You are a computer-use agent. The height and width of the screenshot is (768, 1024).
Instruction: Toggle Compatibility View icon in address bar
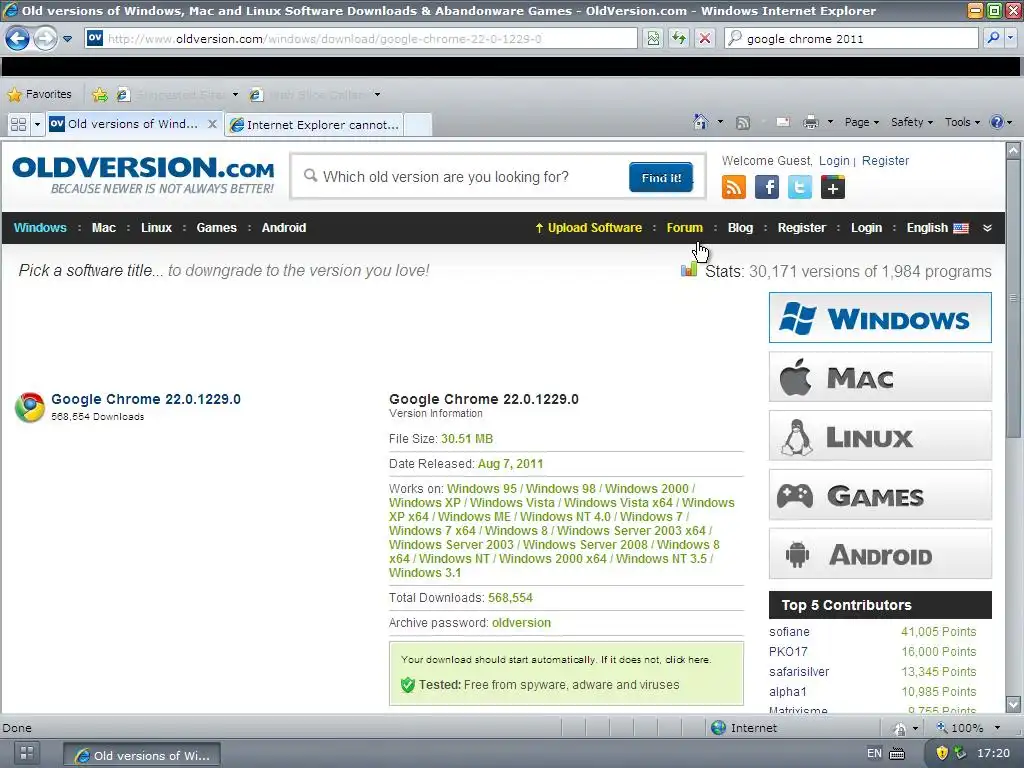(x=653, y=39)
